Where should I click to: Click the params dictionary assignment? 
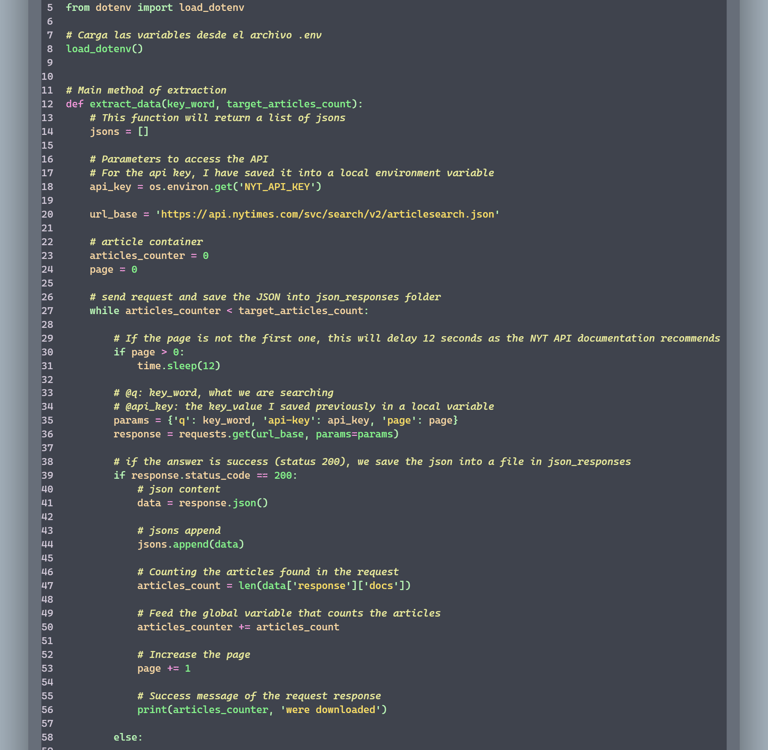point(285,421)
